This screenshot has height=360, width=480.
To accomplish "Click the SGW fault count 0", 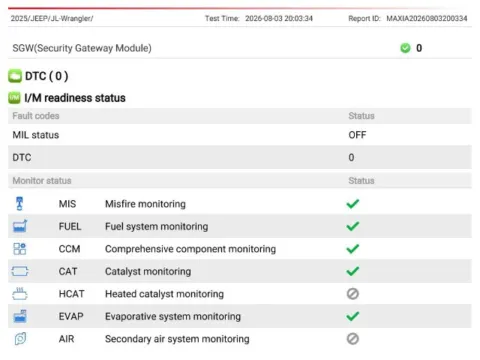I will click(x=419, y=48).
